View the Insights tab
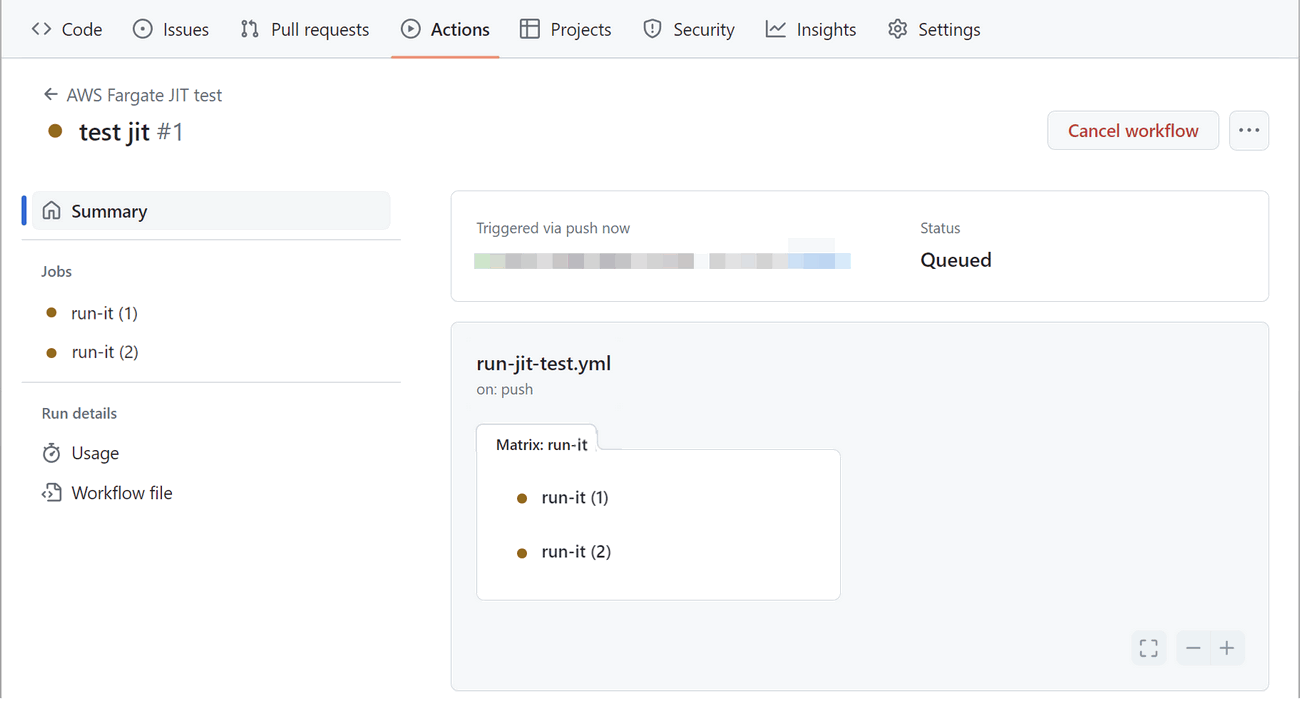The image size is (1300, 704). coord(811,29)
